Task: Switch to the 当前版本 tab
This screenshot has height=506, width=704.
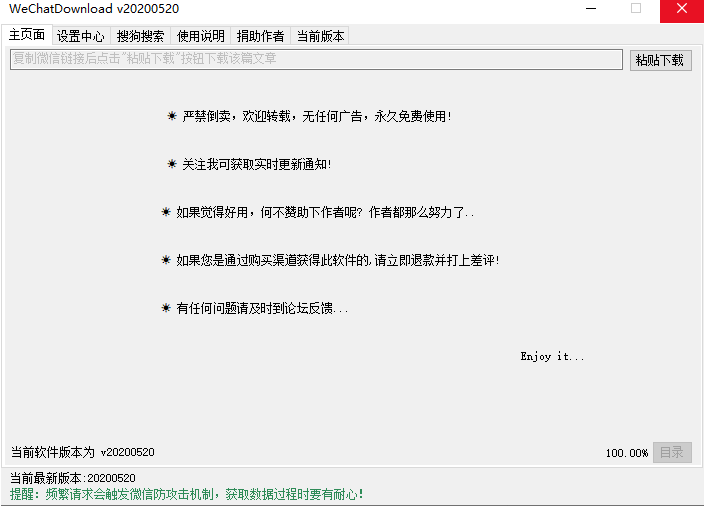Action: (320, 36)
